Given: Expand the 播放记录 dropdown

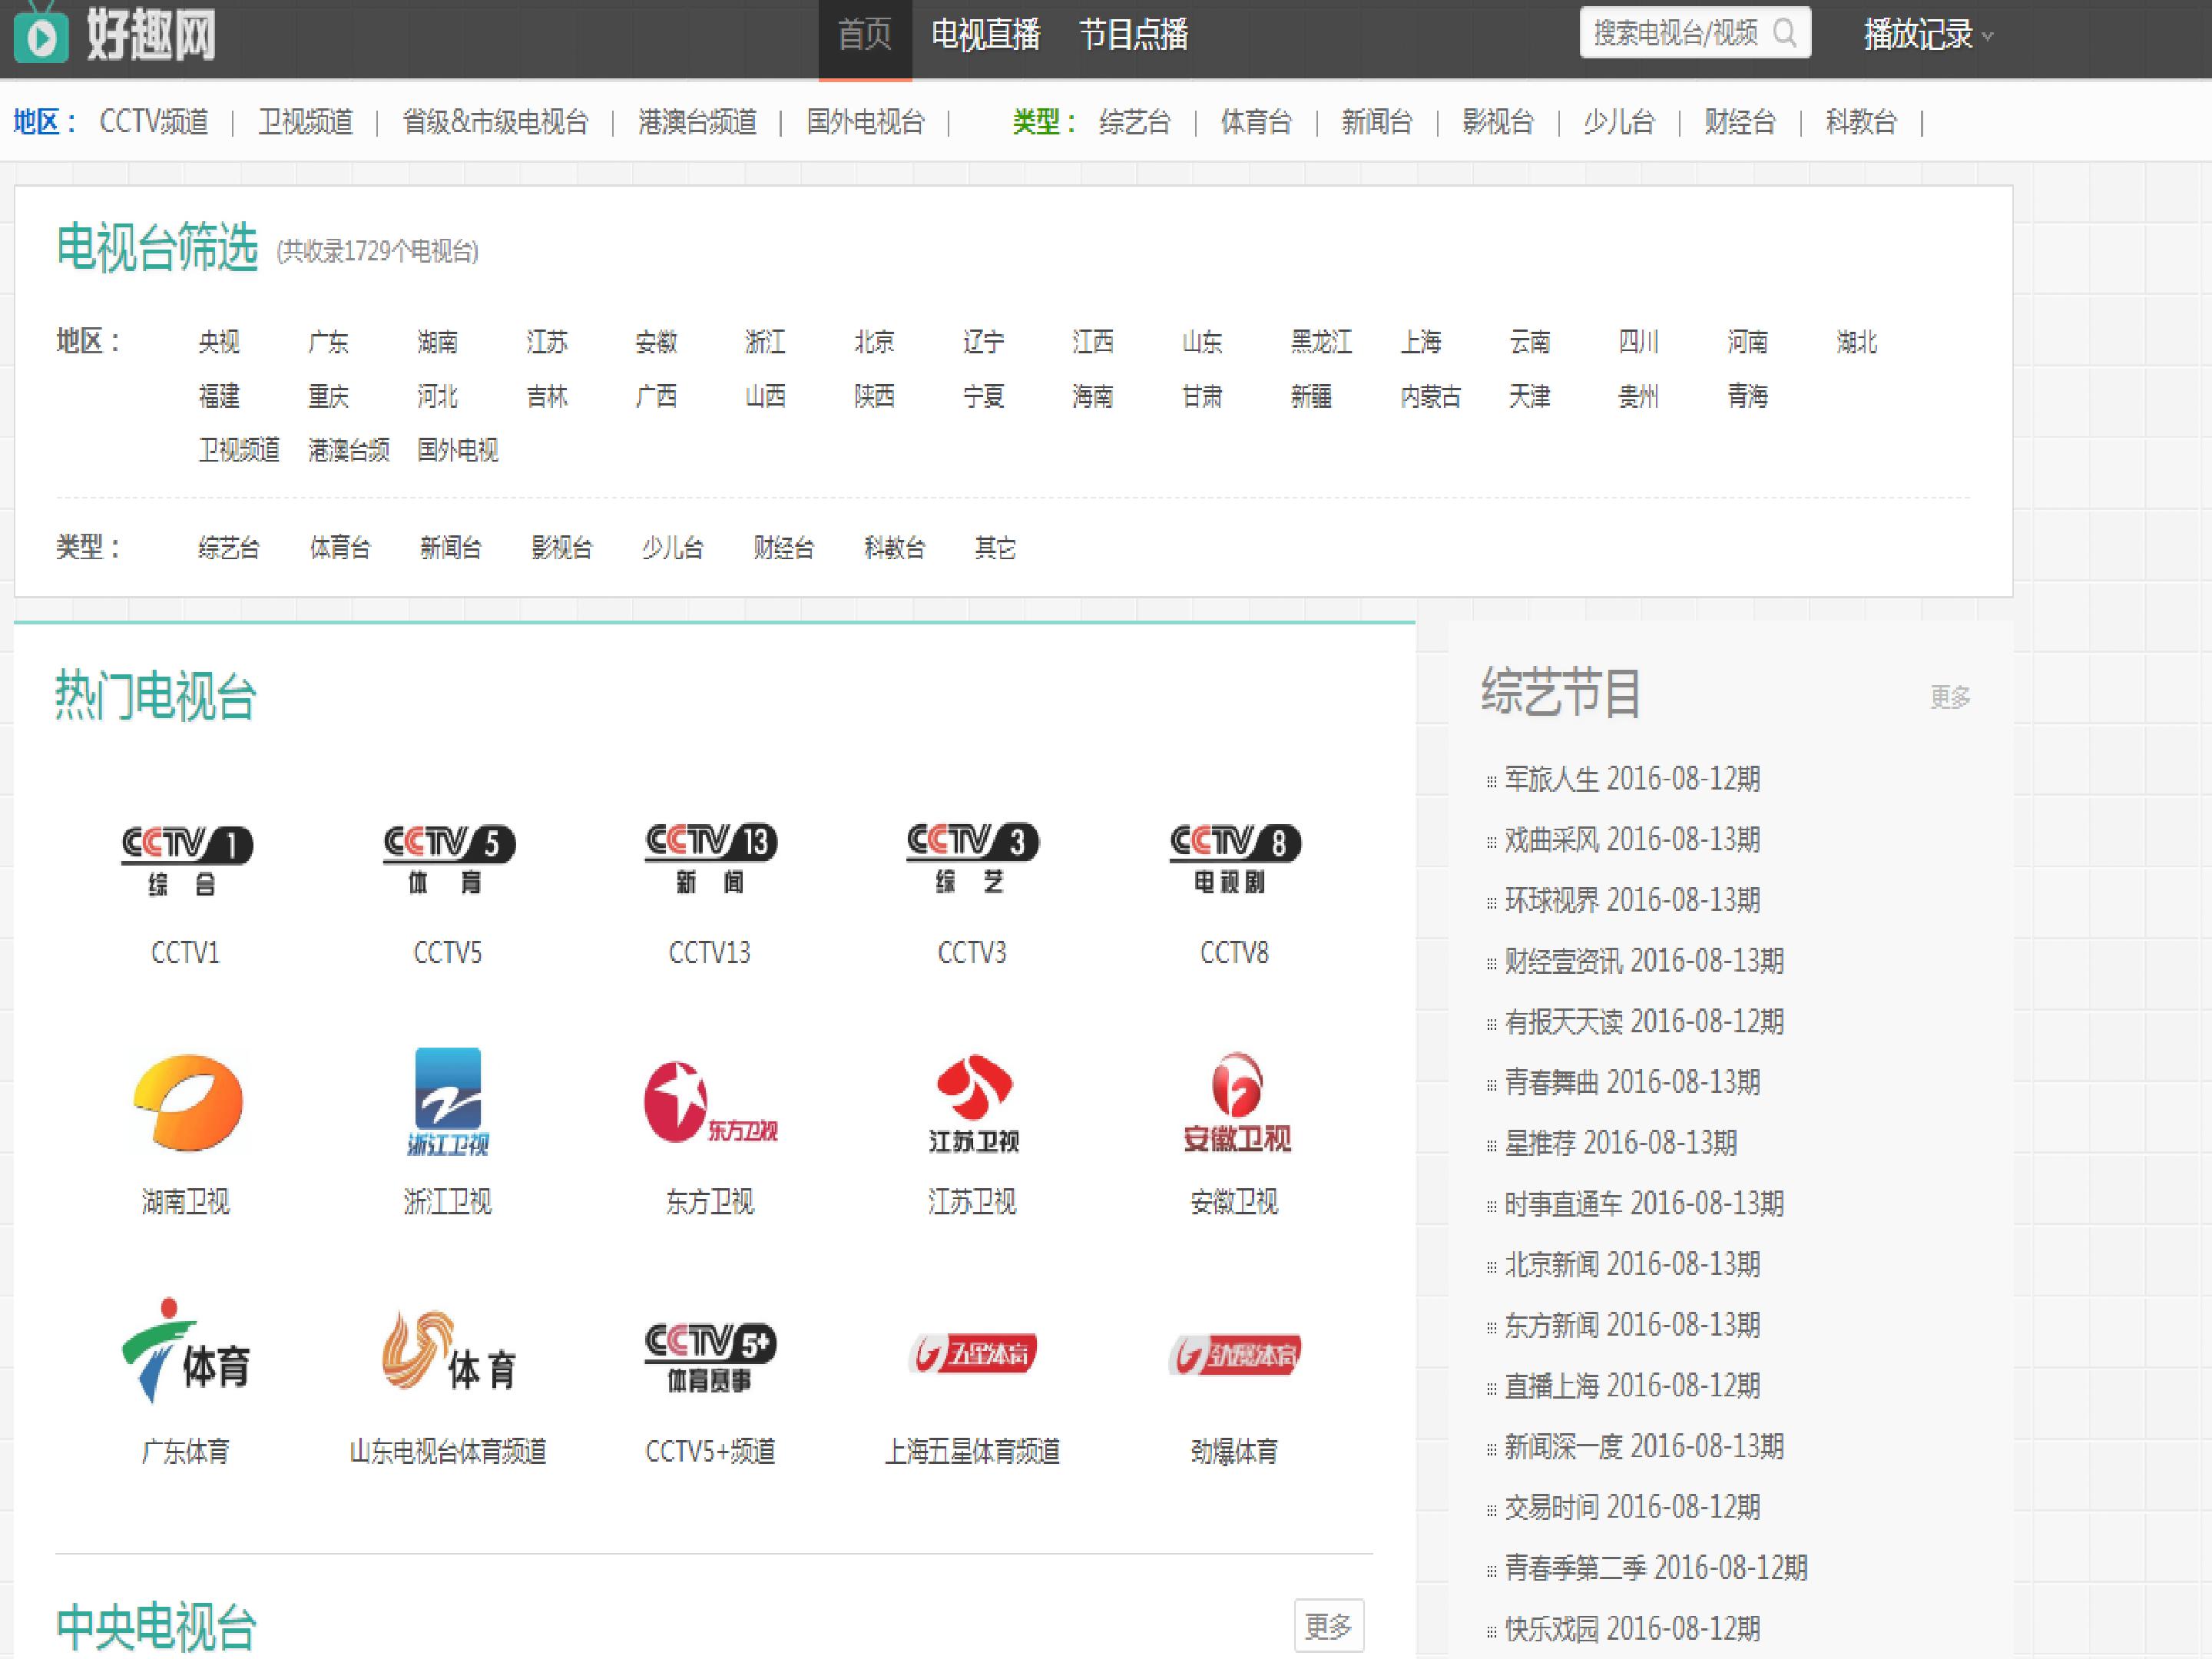Looking at the screenshot, I should [1928, 35].
